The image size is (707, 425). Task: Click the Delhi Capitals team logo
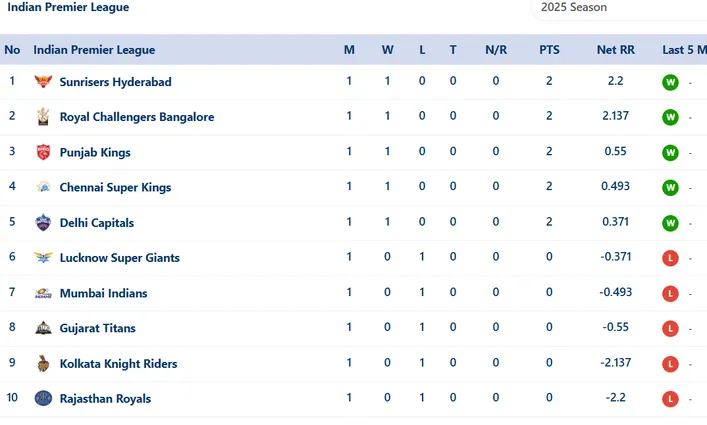43,223
